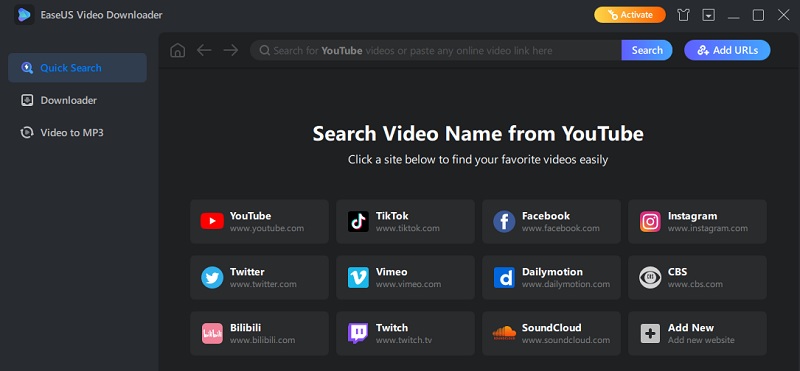Switch to the Downloader tab
The image size is (800, 371).
(77, 101)
